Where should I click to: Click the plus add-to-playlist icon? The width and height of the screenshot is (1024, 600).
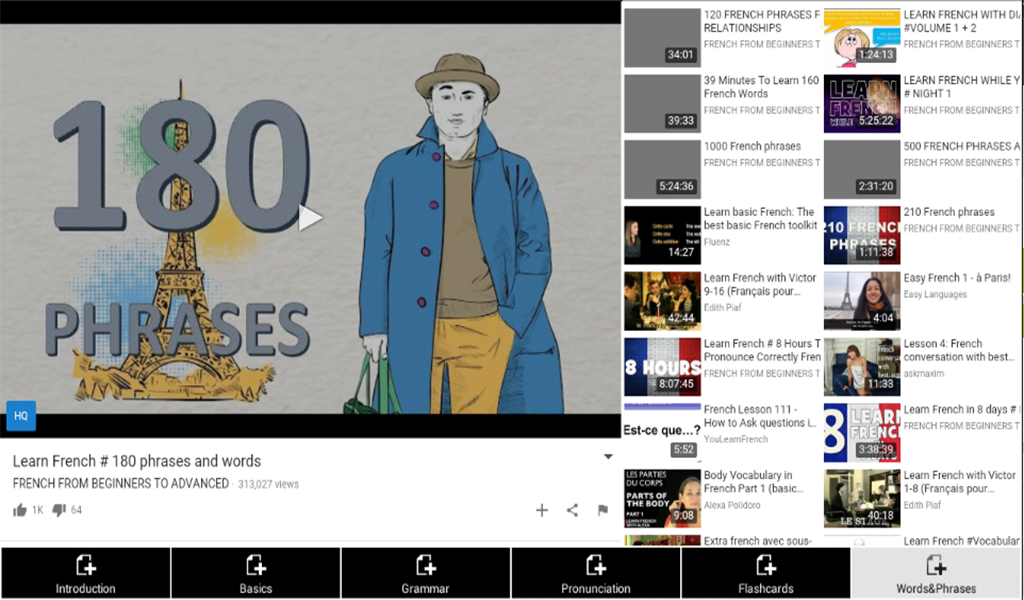[x=541, y=510]
